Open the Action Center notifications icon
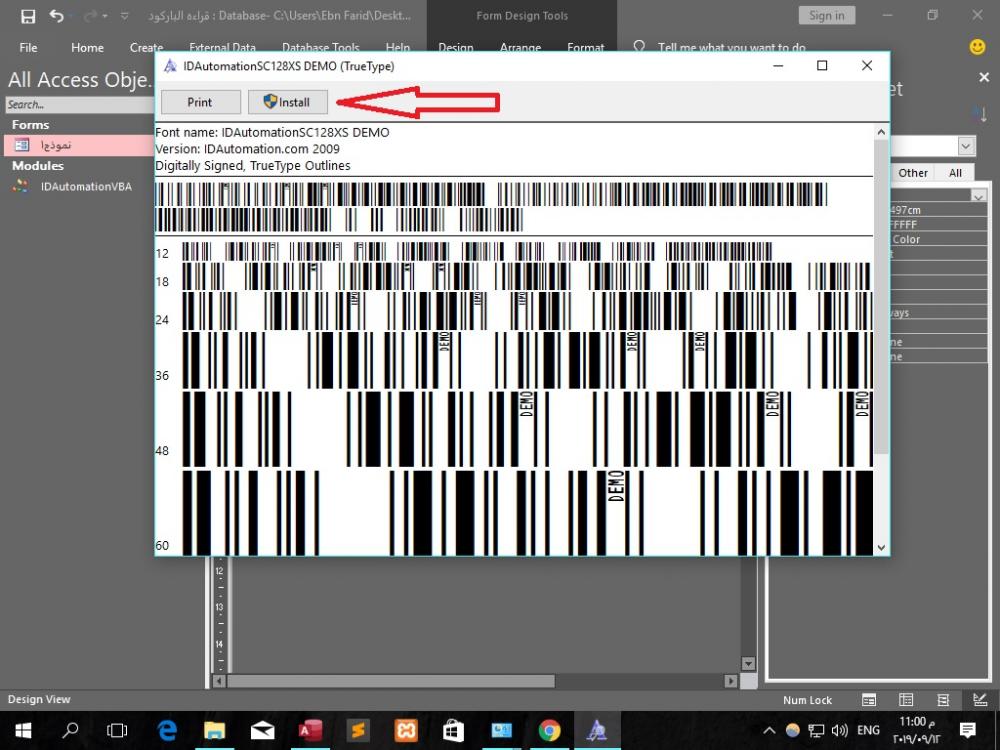 [x=967, y=730]
